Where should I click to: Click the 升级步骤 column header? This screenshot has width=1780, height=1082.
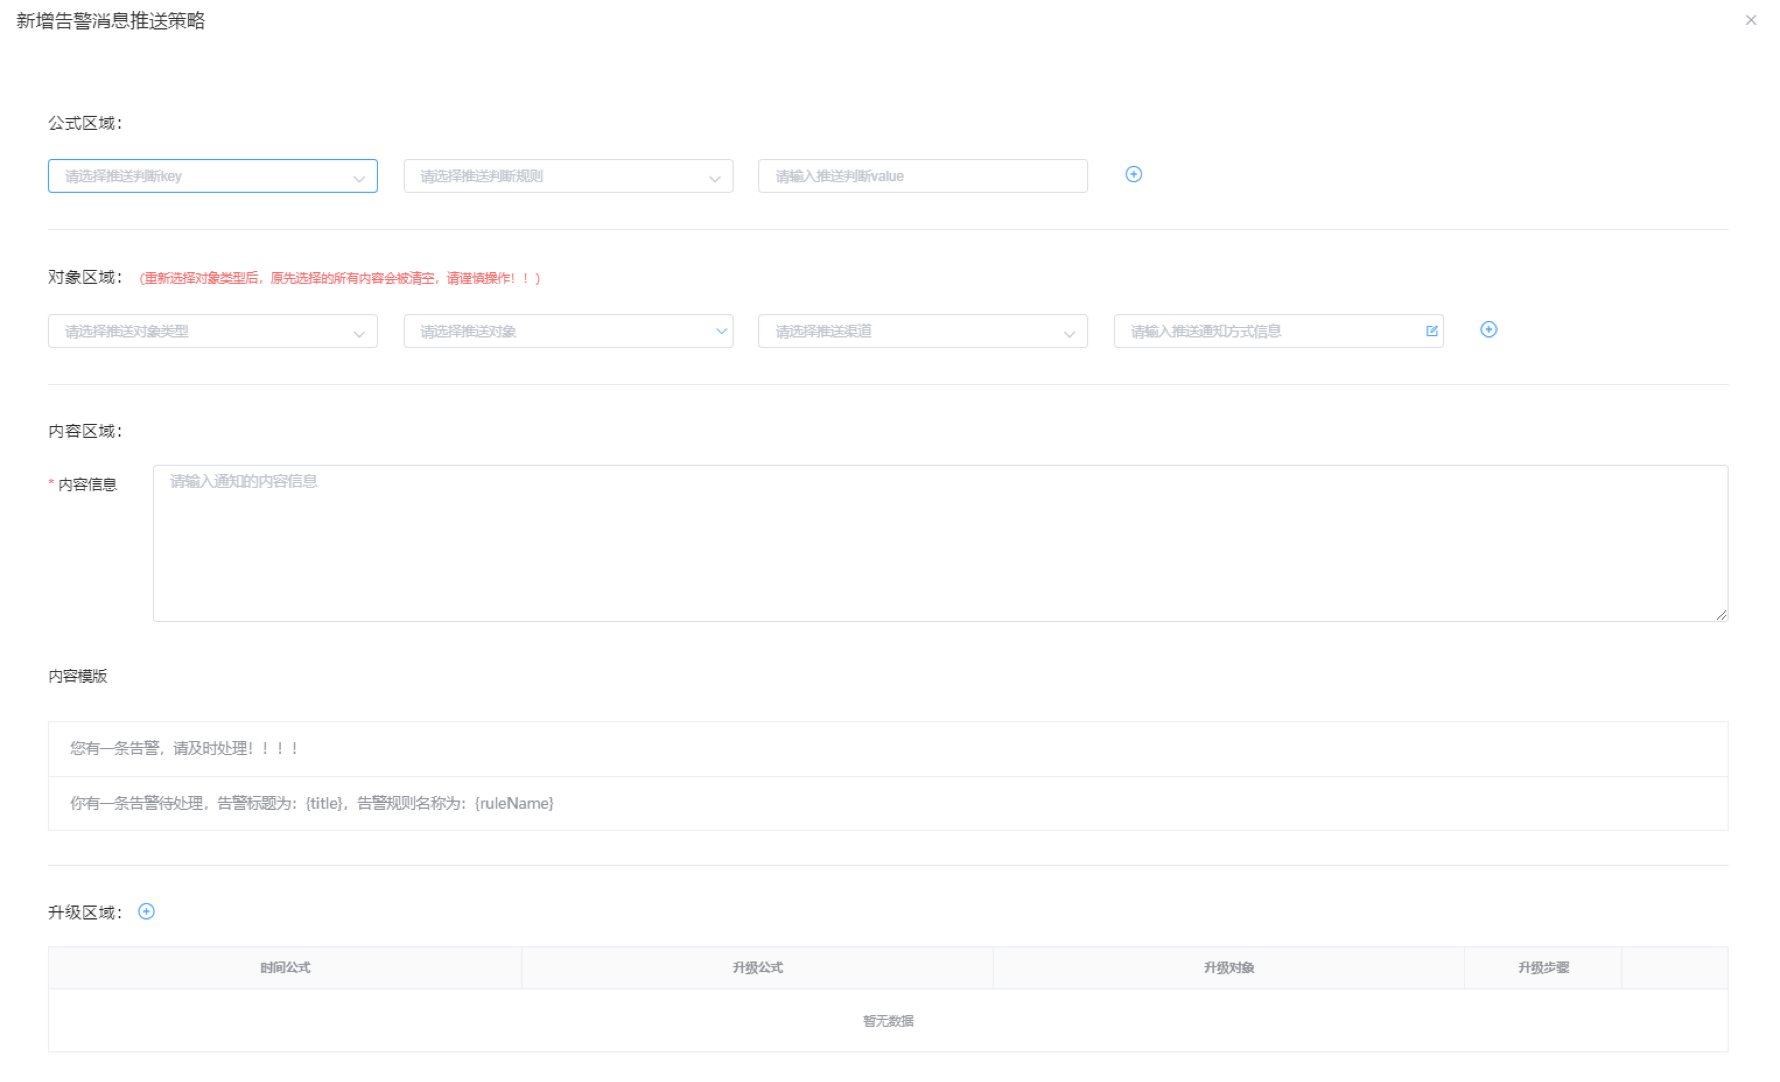[x=1543, y=968]
